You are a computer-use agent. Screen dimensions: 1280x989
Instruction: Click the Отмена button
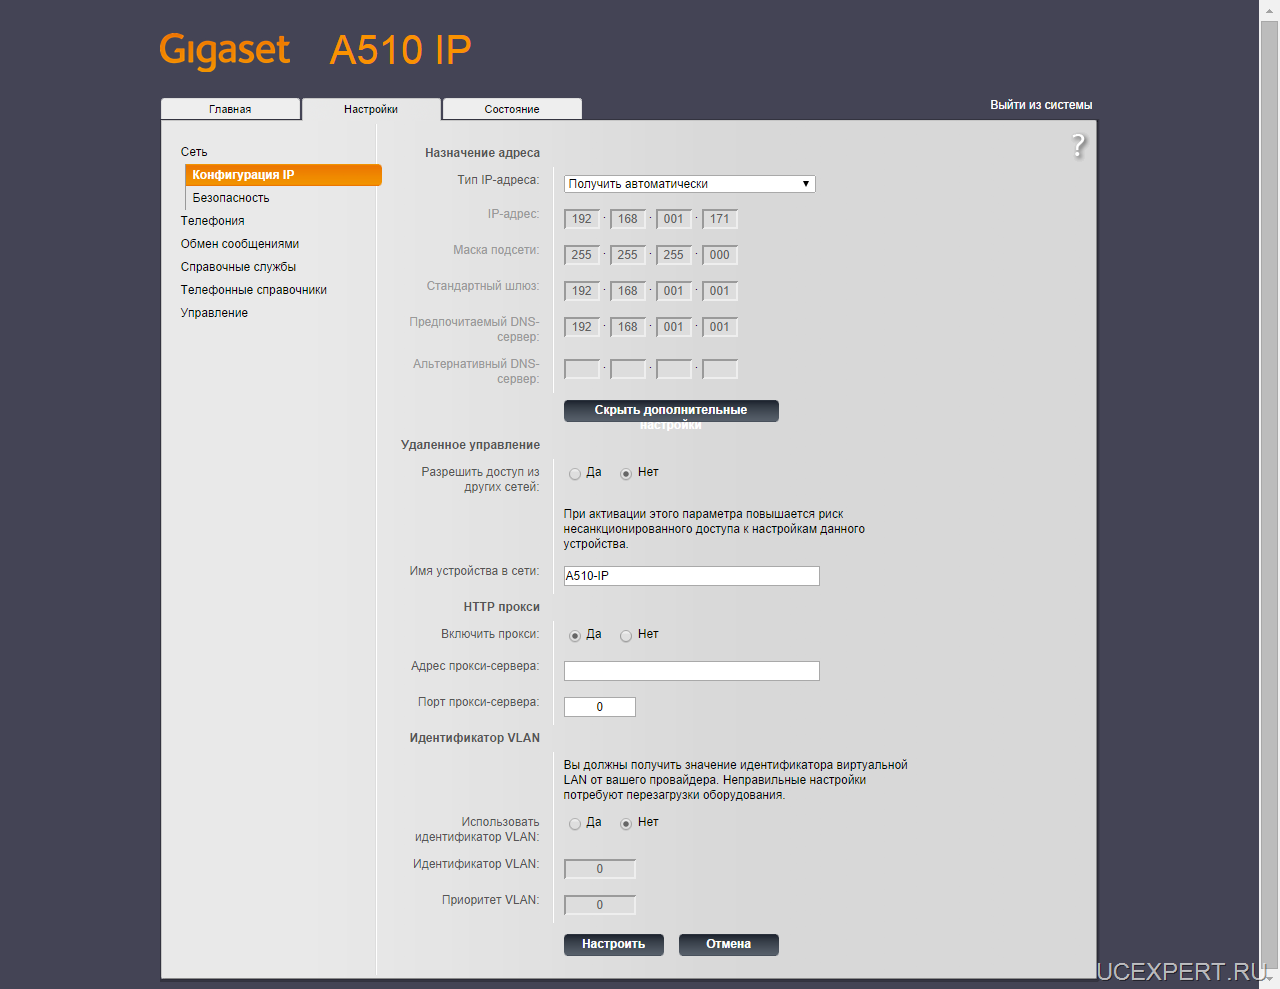click(729, 944)
